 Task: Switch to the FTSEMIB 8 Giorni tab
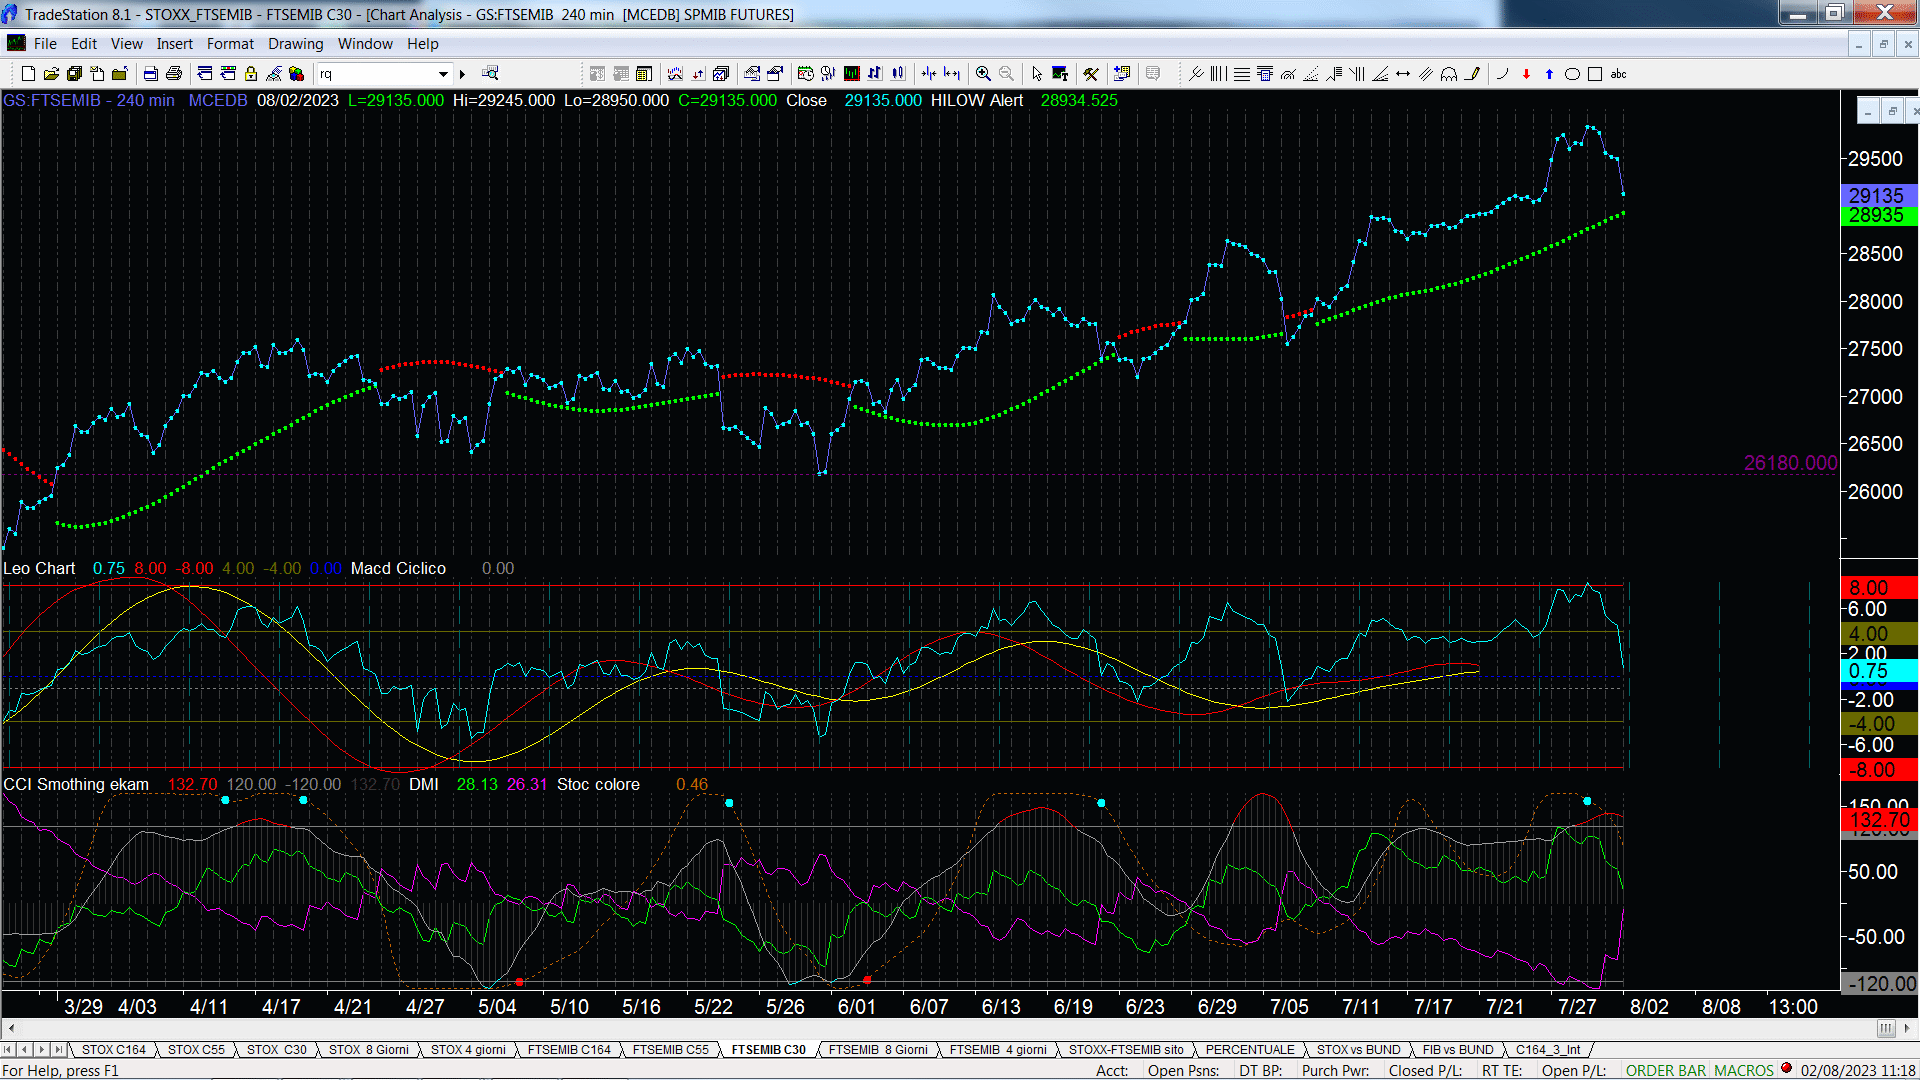pos(878,1049)
